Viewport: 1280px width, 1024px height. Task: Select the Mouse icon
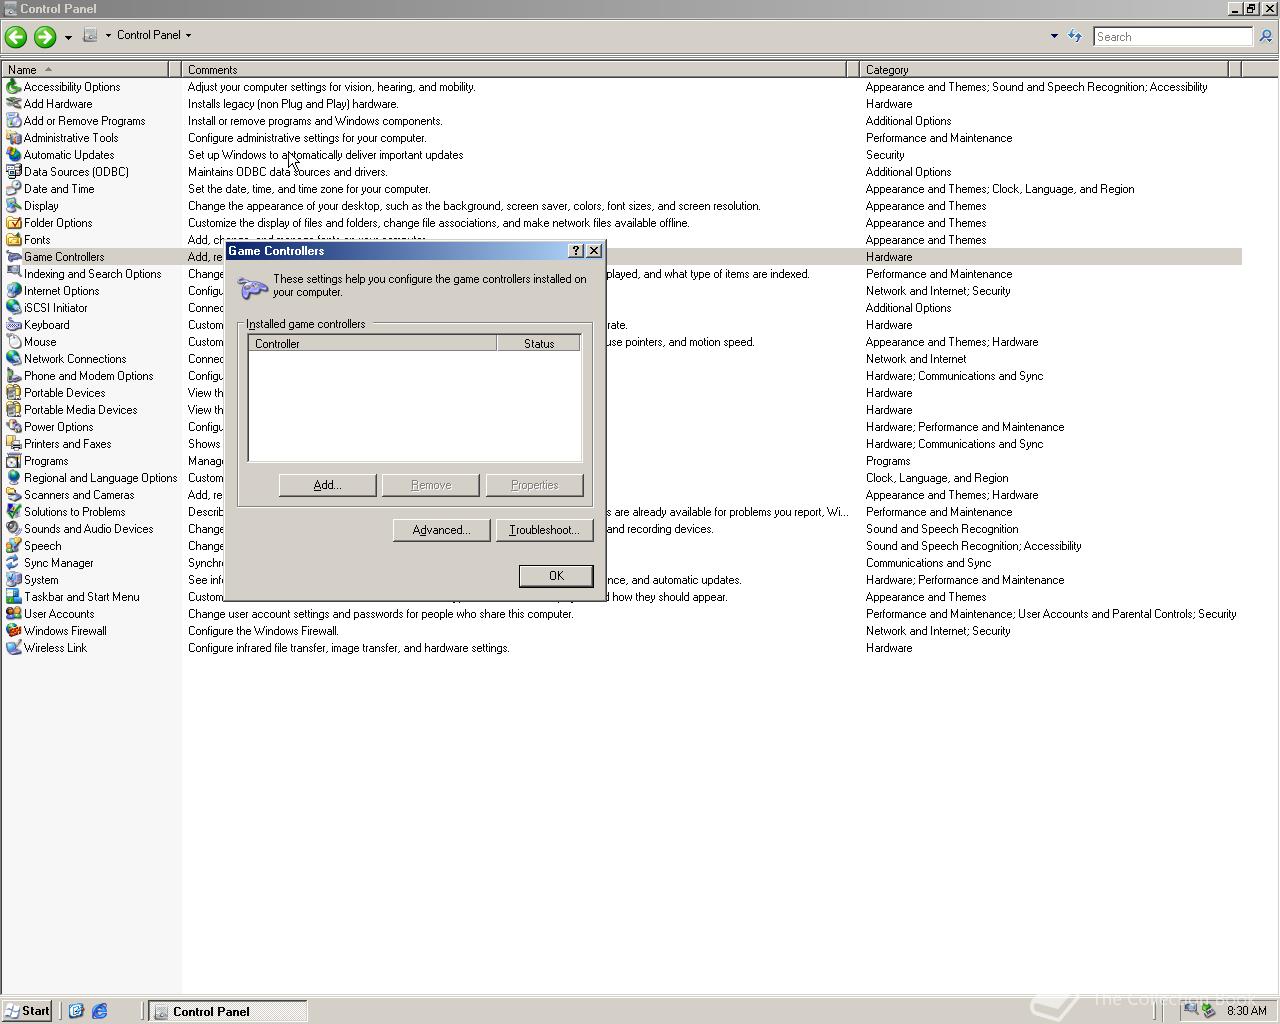(13, 342)
